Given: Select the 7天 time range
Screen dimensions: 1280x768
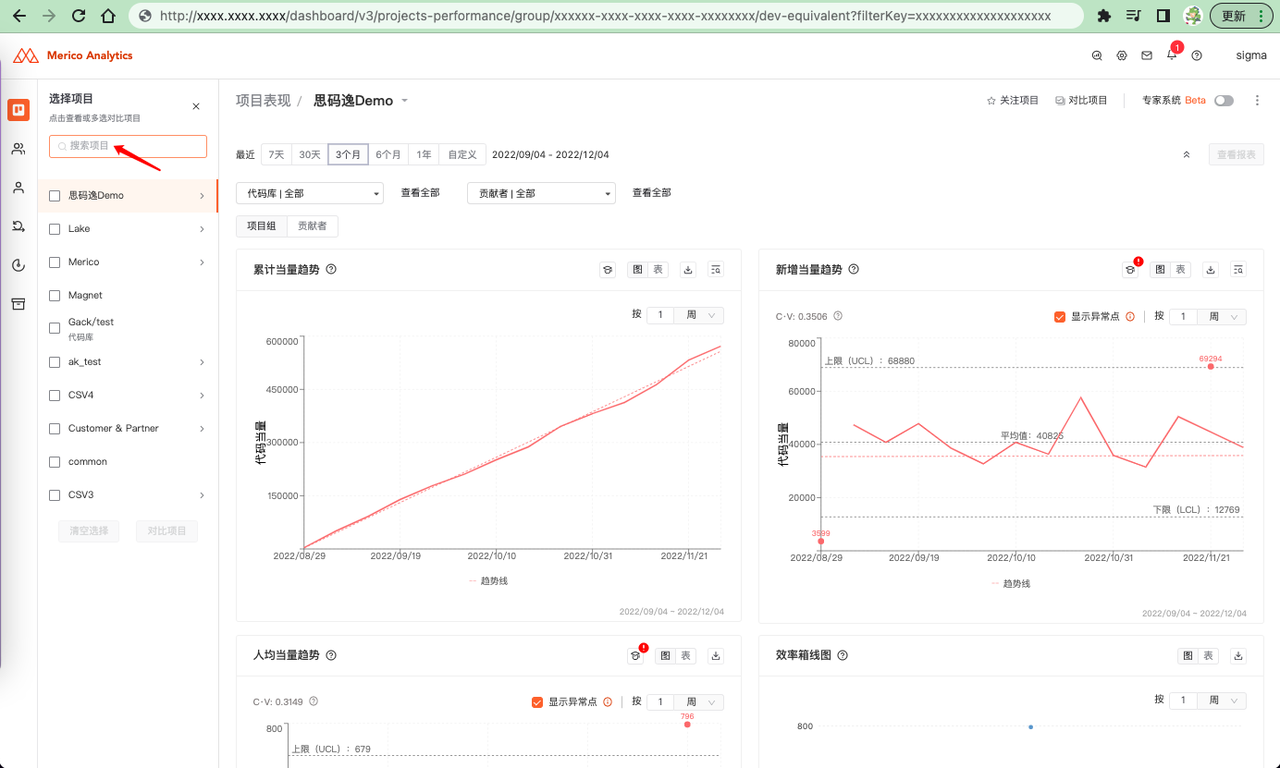Looking at the screenshot, I should (277, 155).
